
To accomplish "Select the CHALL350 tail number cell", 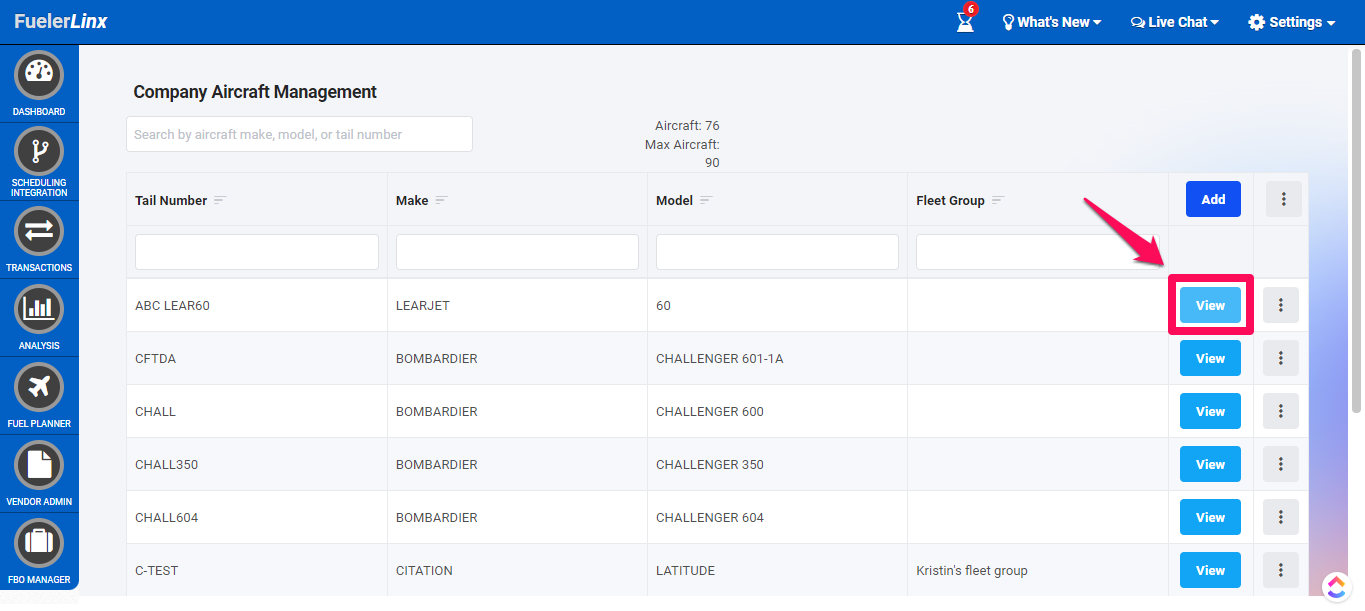I will coord(257,464).
